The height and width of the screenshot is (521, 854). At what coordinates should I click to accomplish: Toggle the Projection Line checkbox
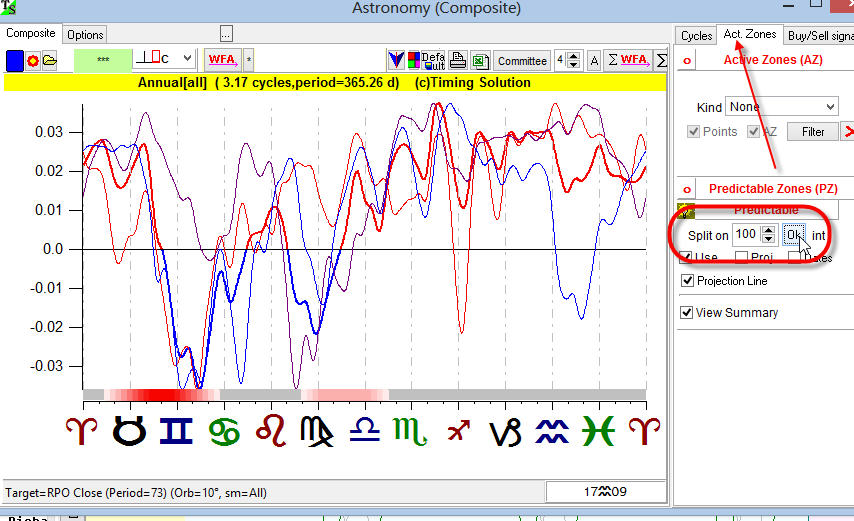click(687, 281)
